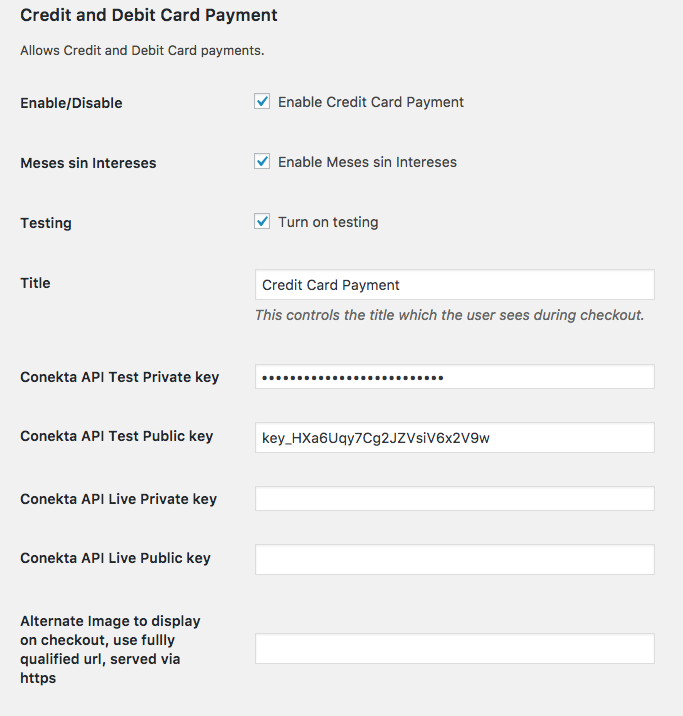Click the "Turn on testing" label text
The image size is (683, 716).
coord(328,222)
